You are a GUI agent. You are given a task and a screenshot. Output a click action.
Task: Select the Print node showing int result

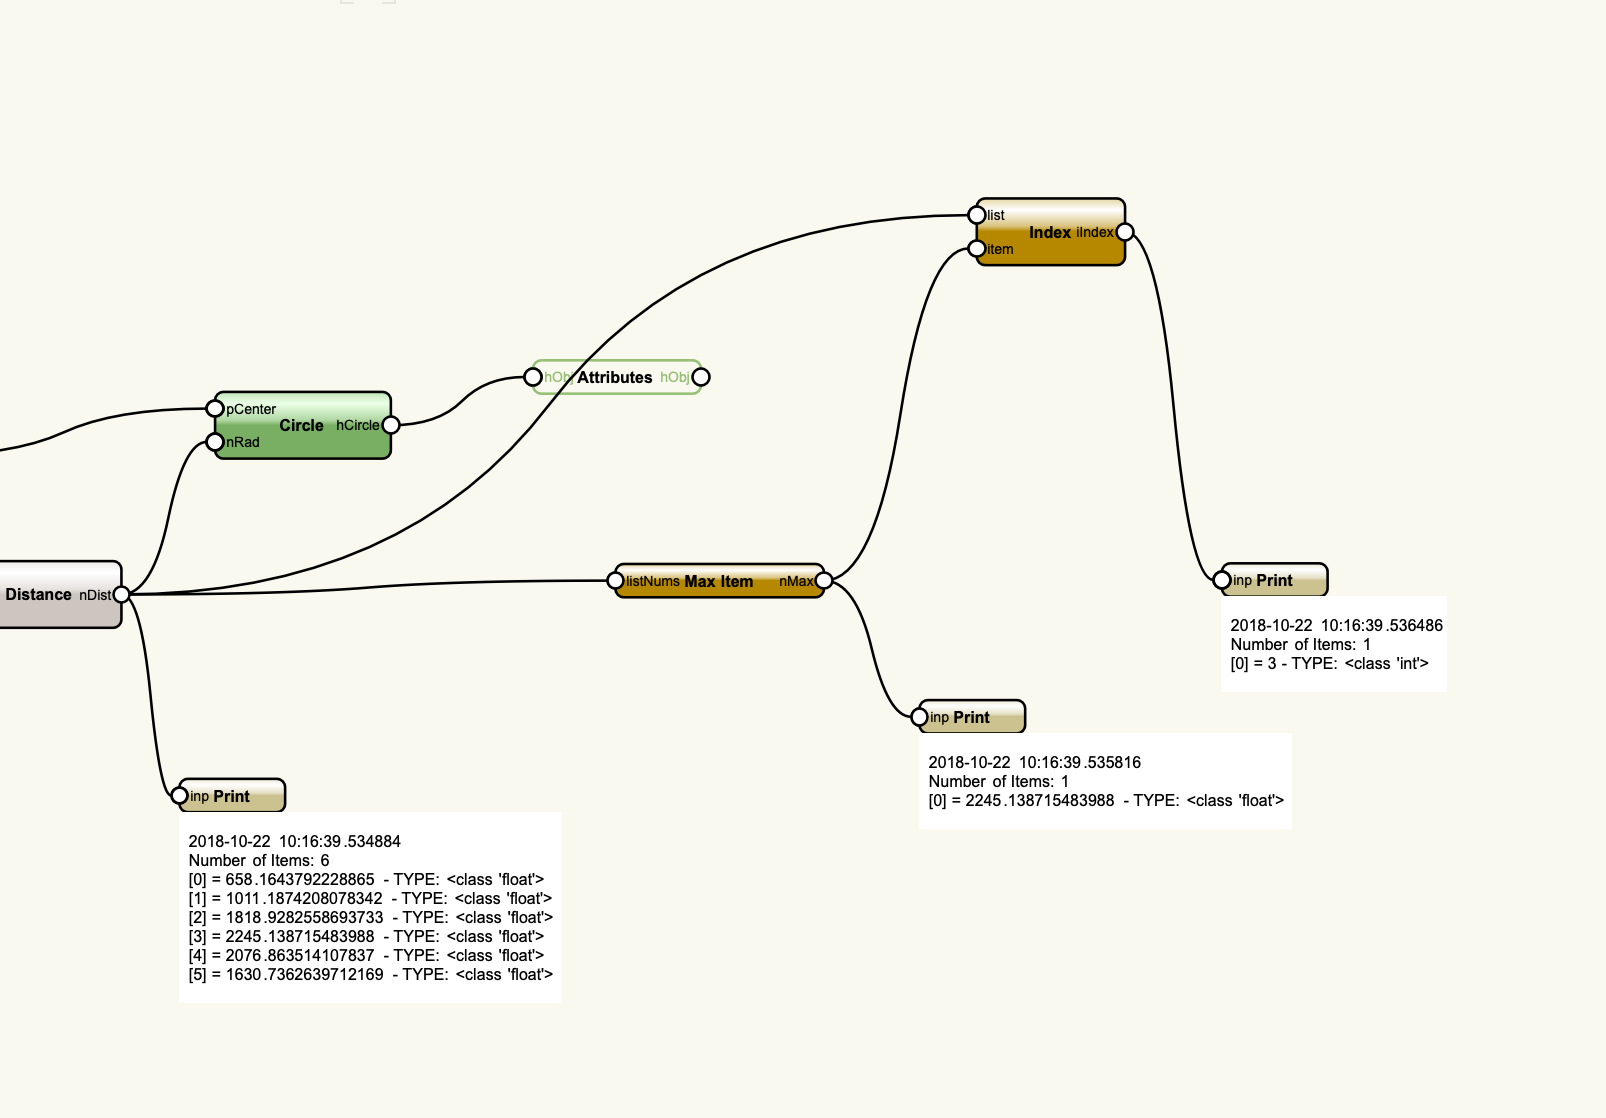(x=1275, y=581)
